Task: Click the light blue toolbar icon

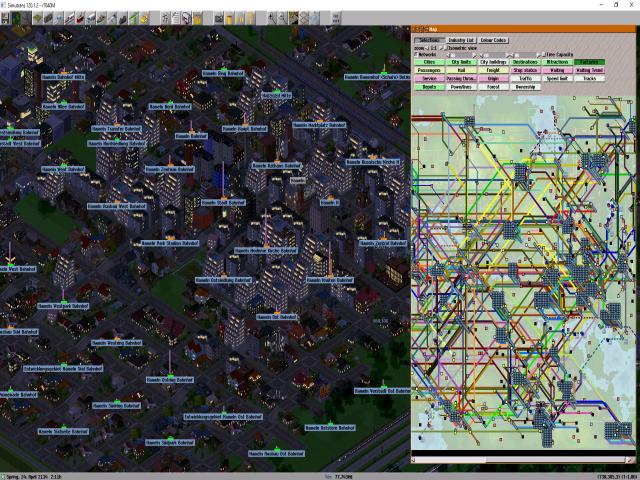Action: click(x=315, y=18)
